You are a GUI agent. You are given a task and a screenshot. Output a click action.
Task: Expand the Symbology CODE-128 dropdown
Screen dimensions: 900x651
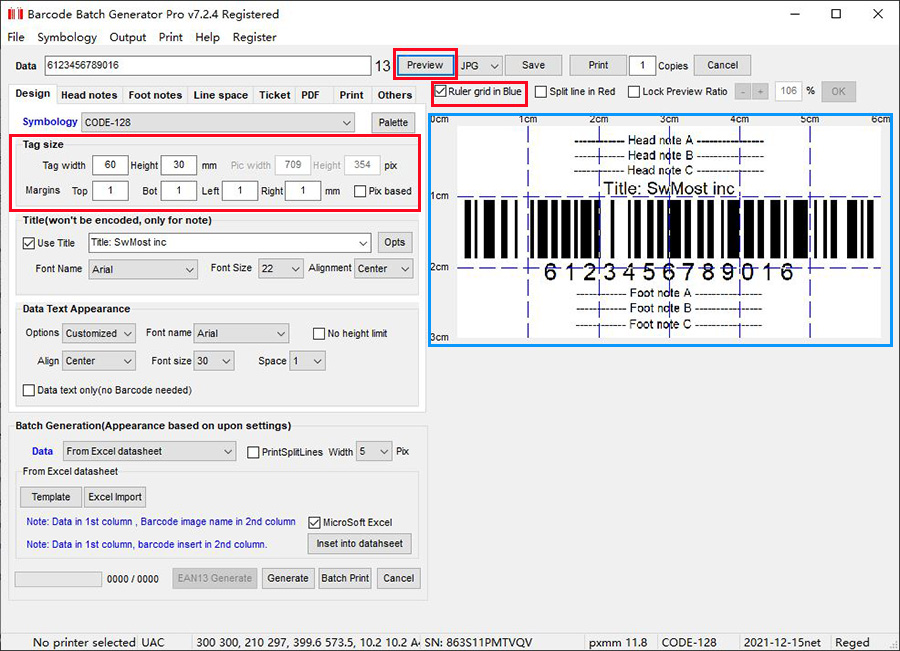tap(218, 122)
